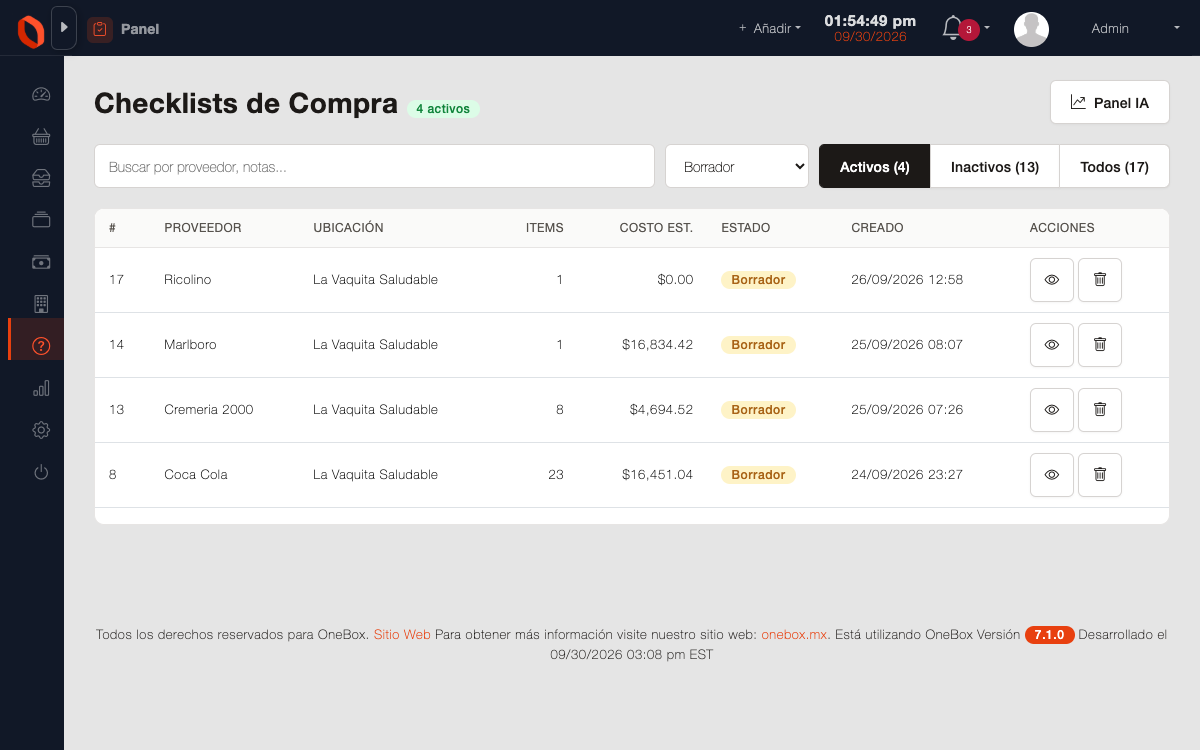Click the $16,834.42 cost value
This screenshot has width=1200, height=750.
[x=657, y=345]
